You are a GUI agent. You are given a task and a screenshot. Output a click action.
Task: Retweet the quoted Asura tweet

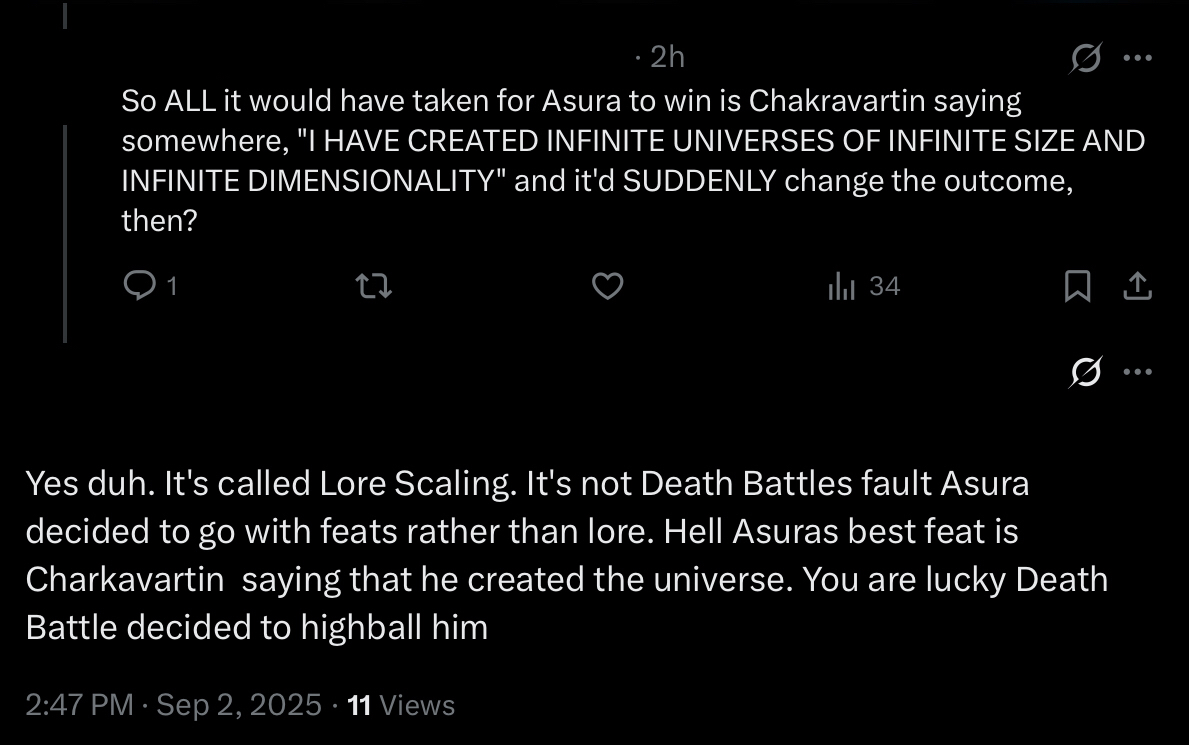pos(374,286)
